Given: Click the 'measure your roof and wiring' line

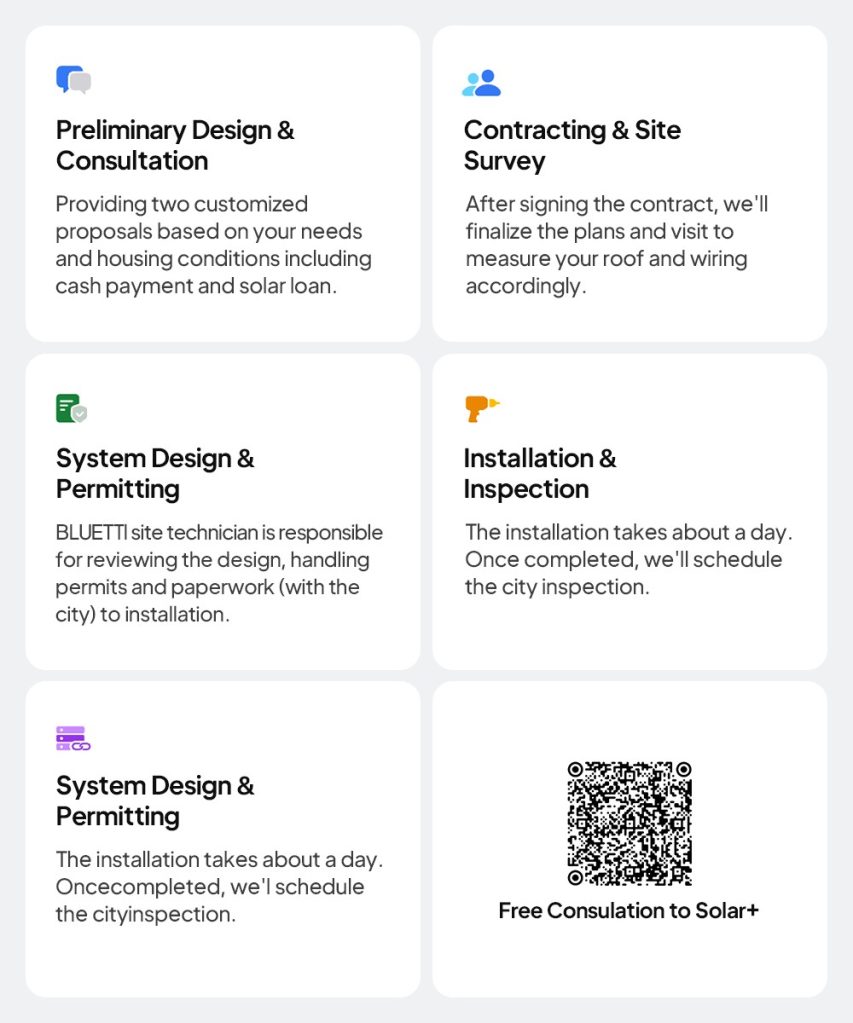Looking at the screenshot, I should click(606, 259).
